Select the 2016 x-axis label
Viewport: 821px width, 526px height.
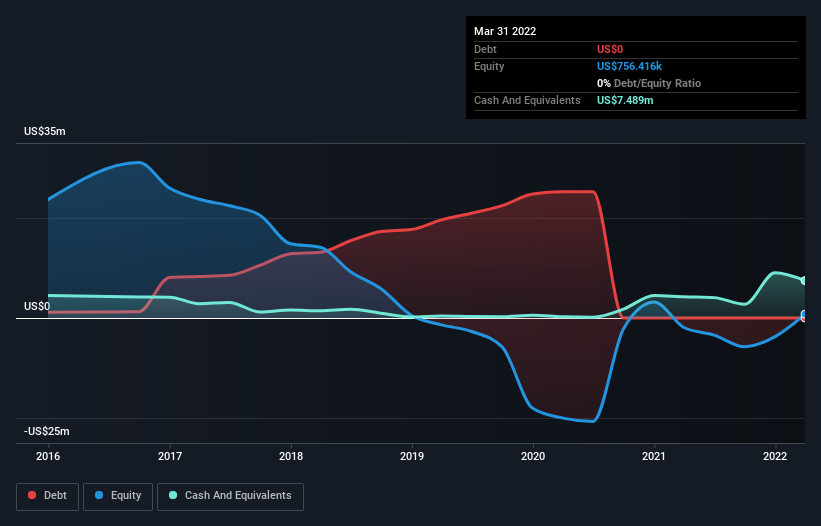[x=48, y=456]
